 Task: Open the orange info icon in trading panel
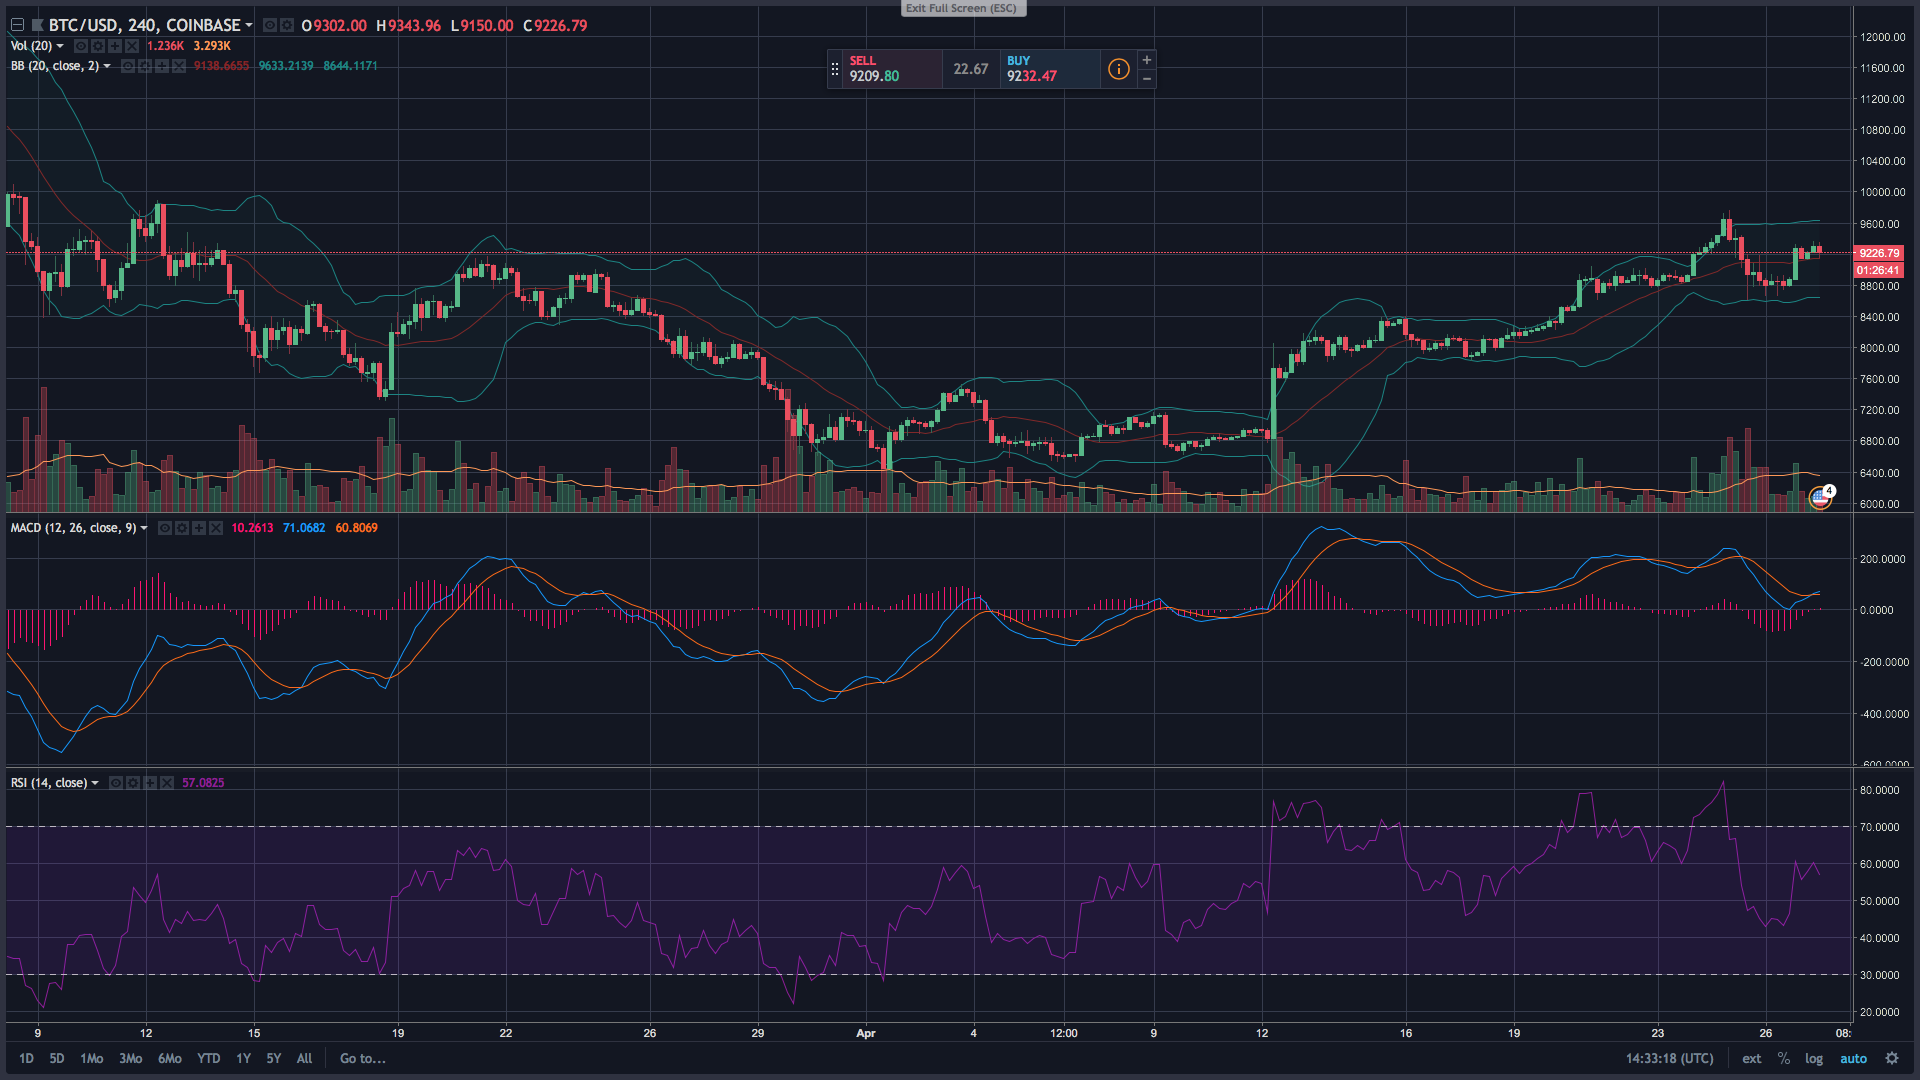coord(1118,69)
